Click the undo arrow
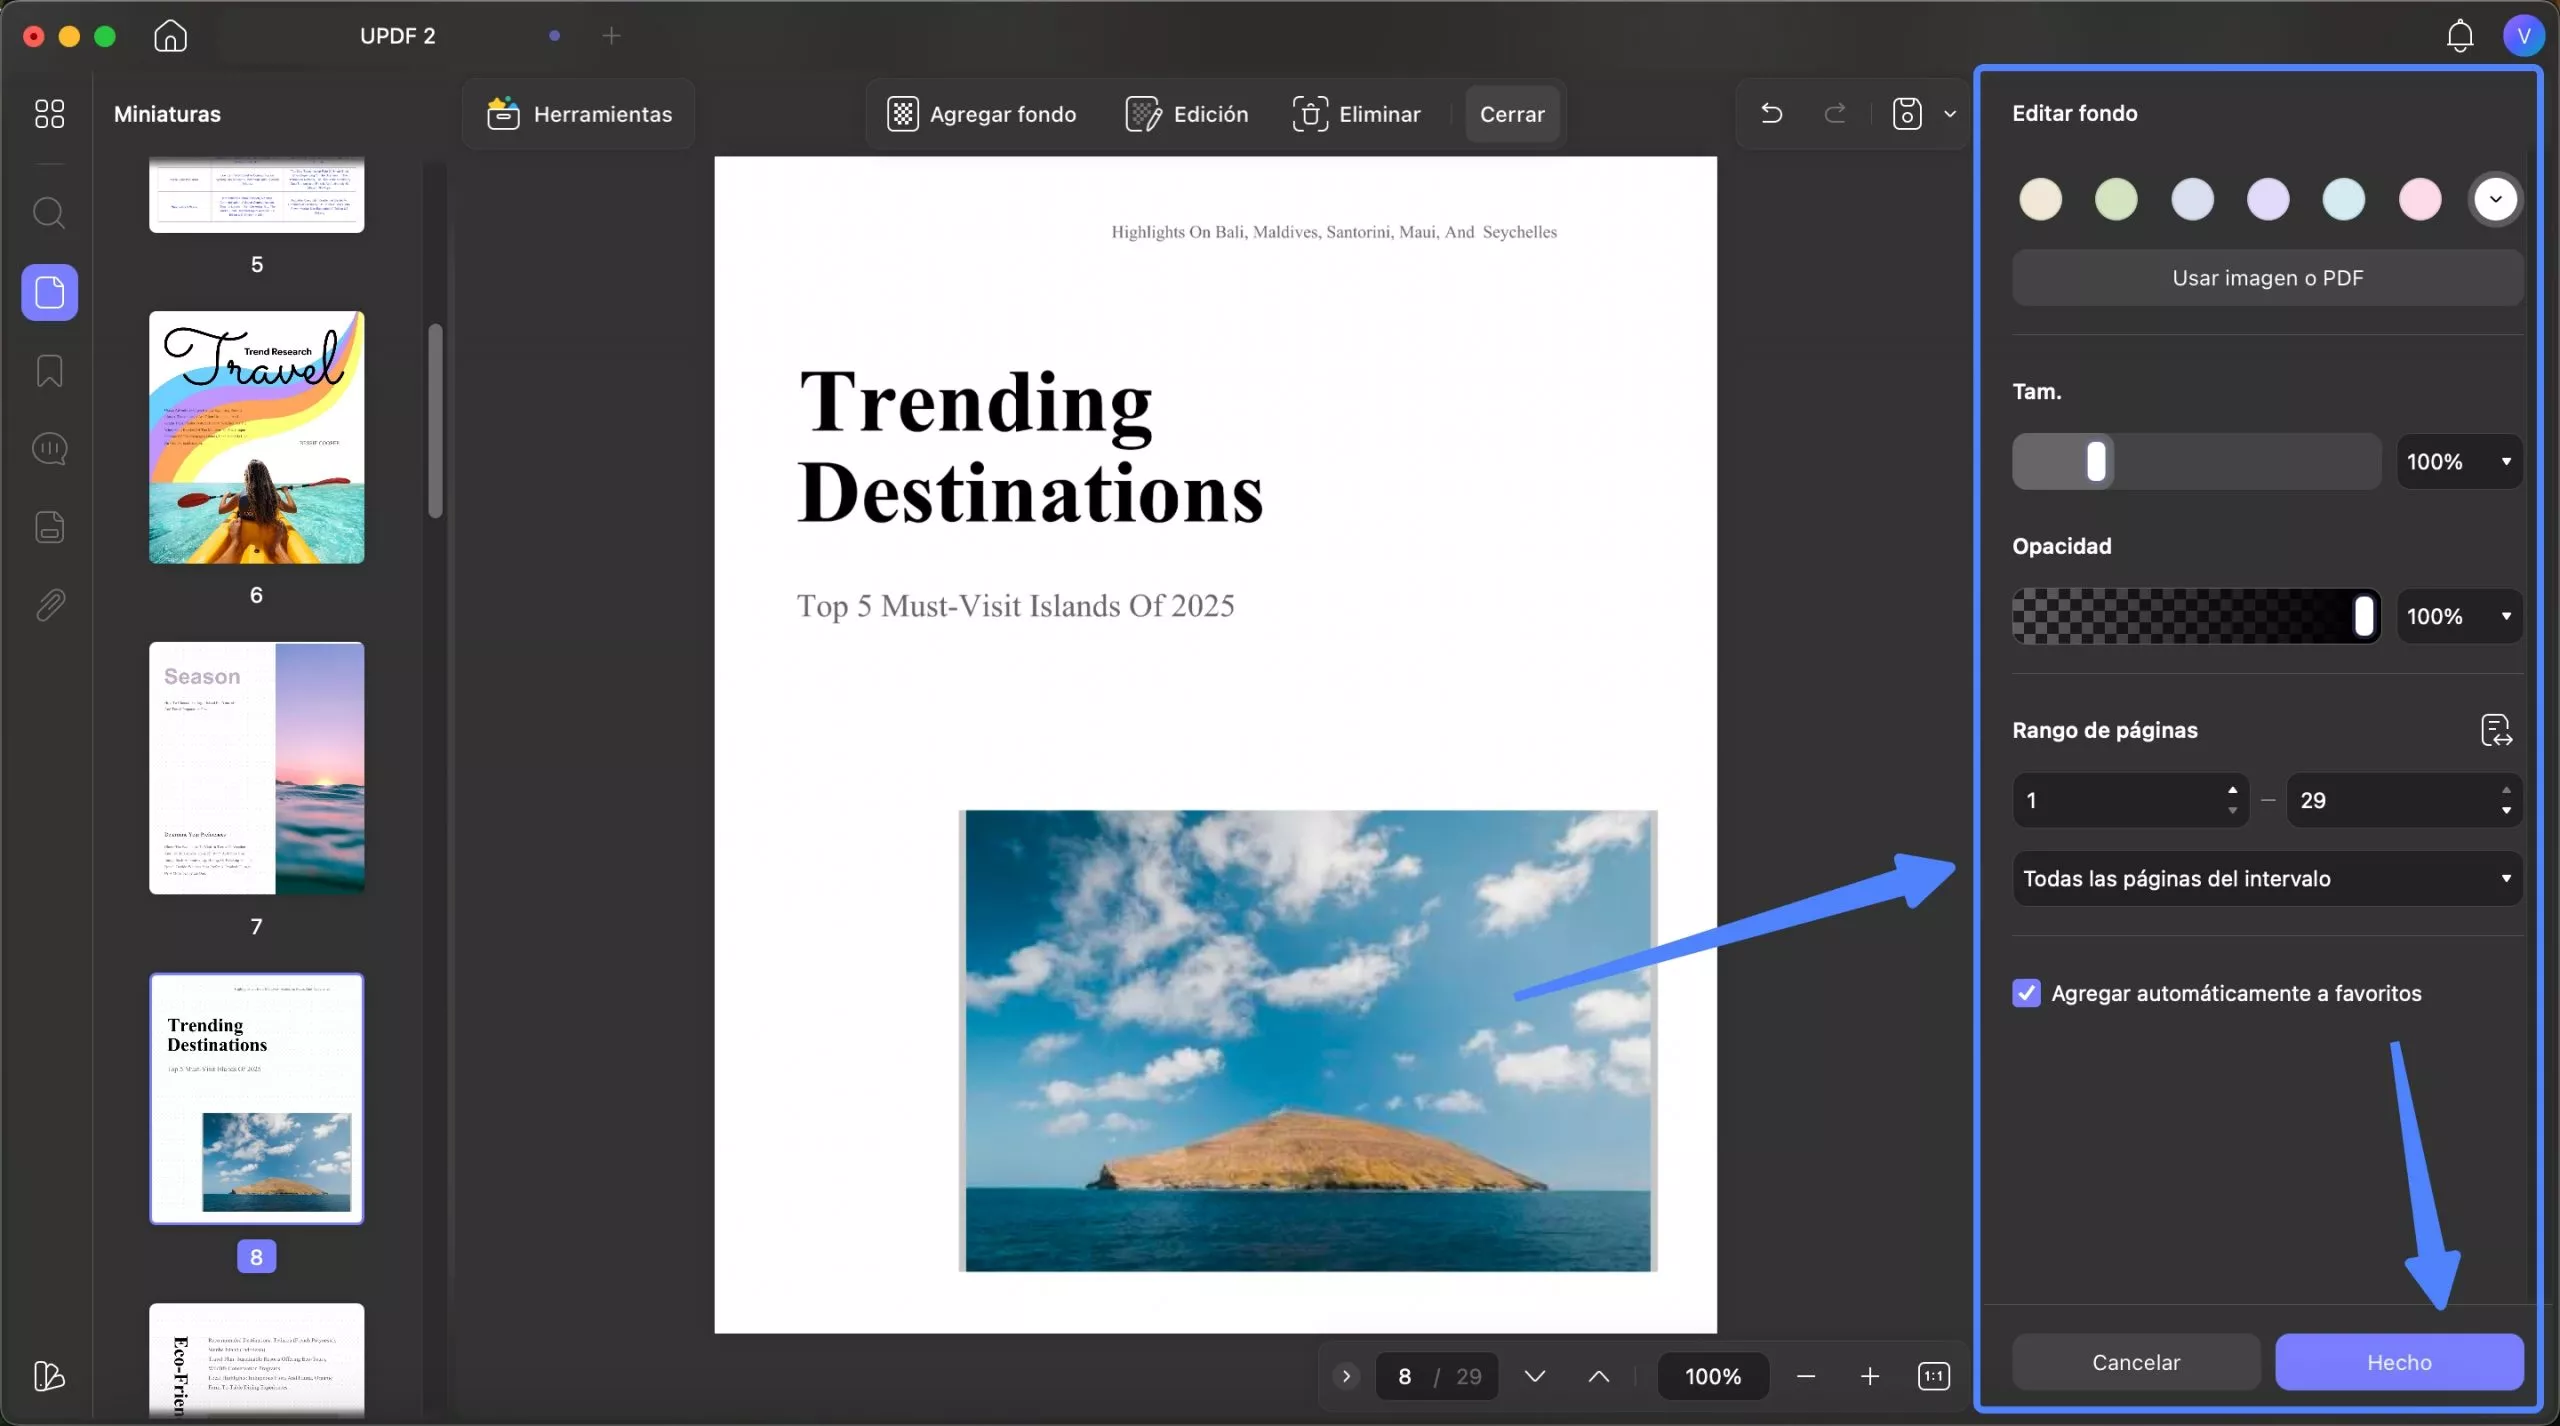The height and width of the screenshot is (1426, 2560). click(1771, 113)
